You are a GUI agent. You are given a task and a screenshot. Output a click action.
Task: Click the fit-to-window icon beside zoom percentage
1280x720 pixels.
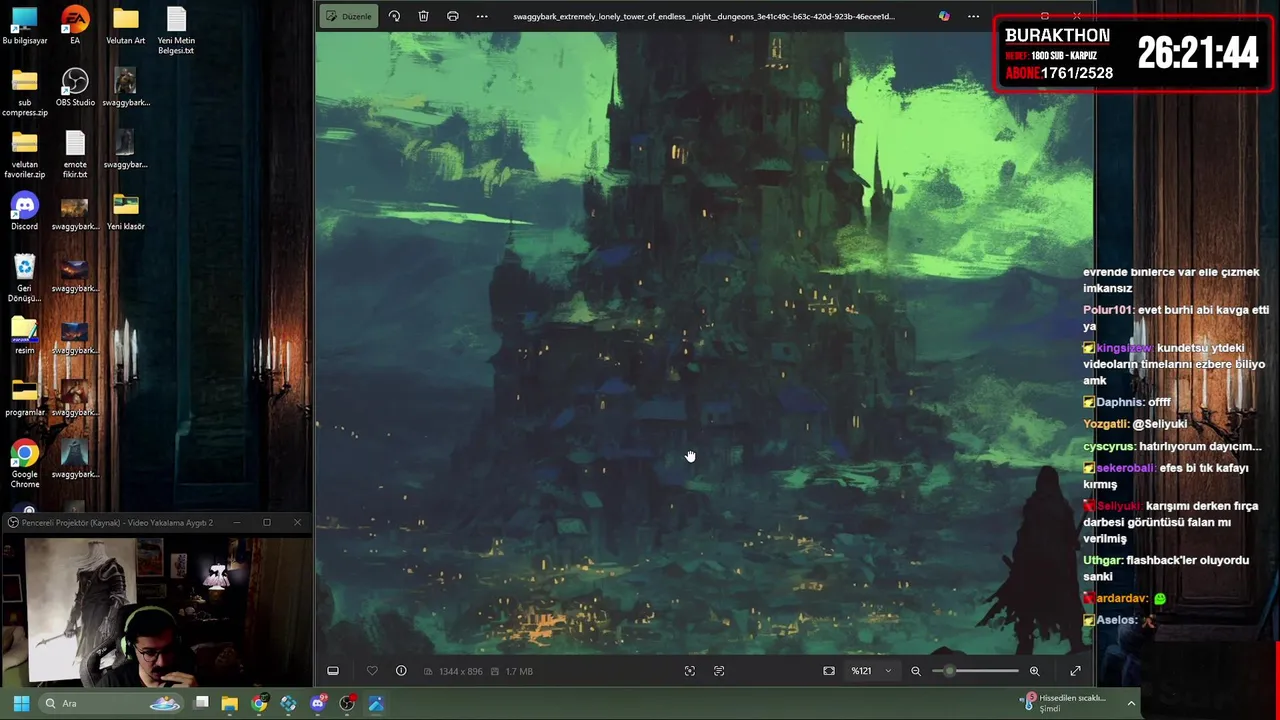click(x=829, y=671)
